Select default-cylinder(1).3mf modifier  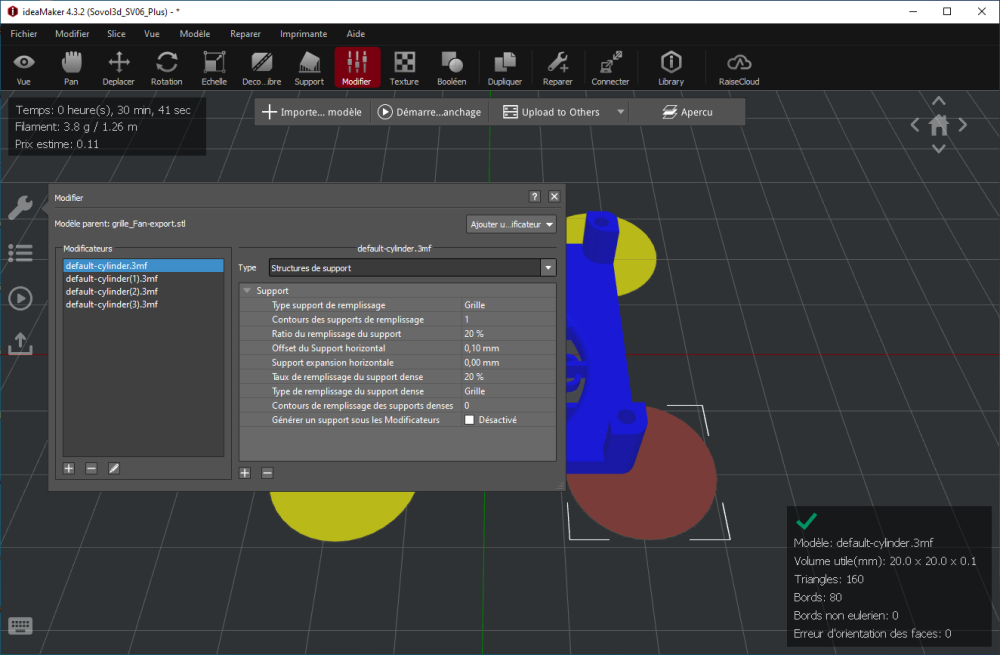143,279
